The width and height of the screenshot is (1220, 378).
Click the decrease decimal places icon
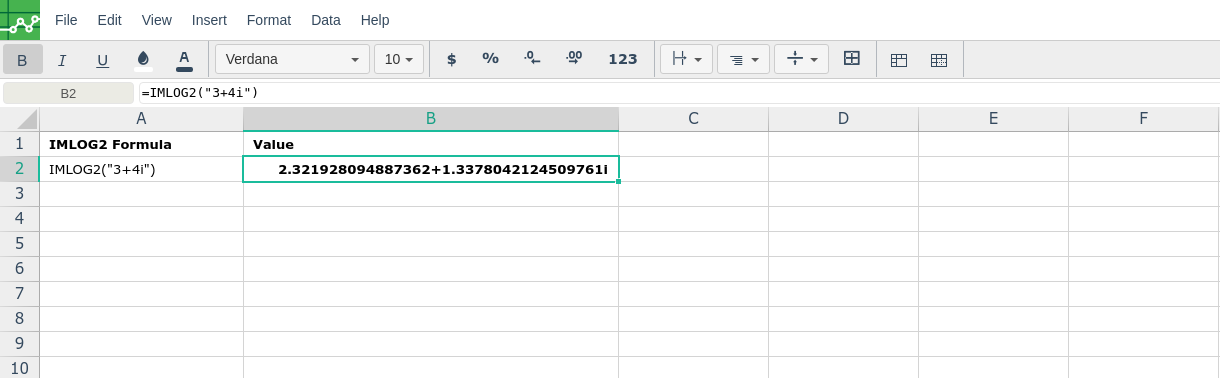pos(532,59)
